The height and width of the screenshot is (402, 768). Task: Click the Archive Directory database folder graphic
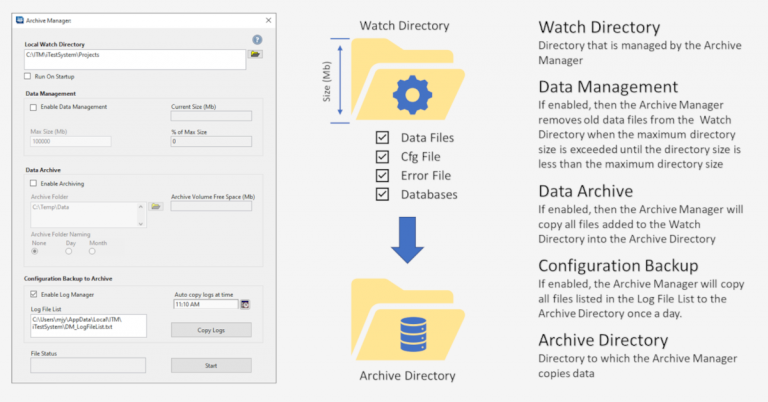[408, 319]
